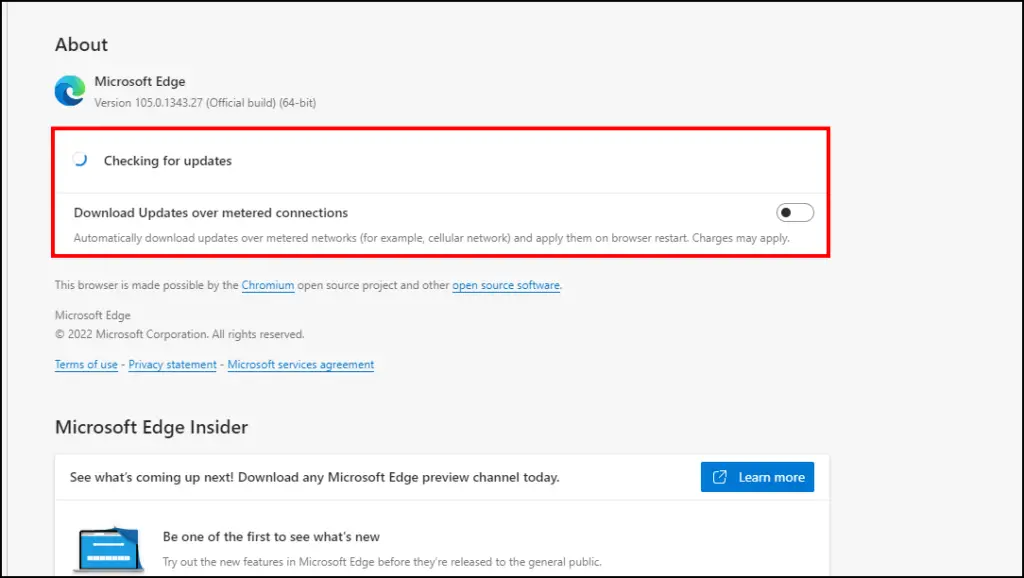This screenshot has width=1024, height=578.
Task: Click the checking for updates spinner
Action: (80, 160)
